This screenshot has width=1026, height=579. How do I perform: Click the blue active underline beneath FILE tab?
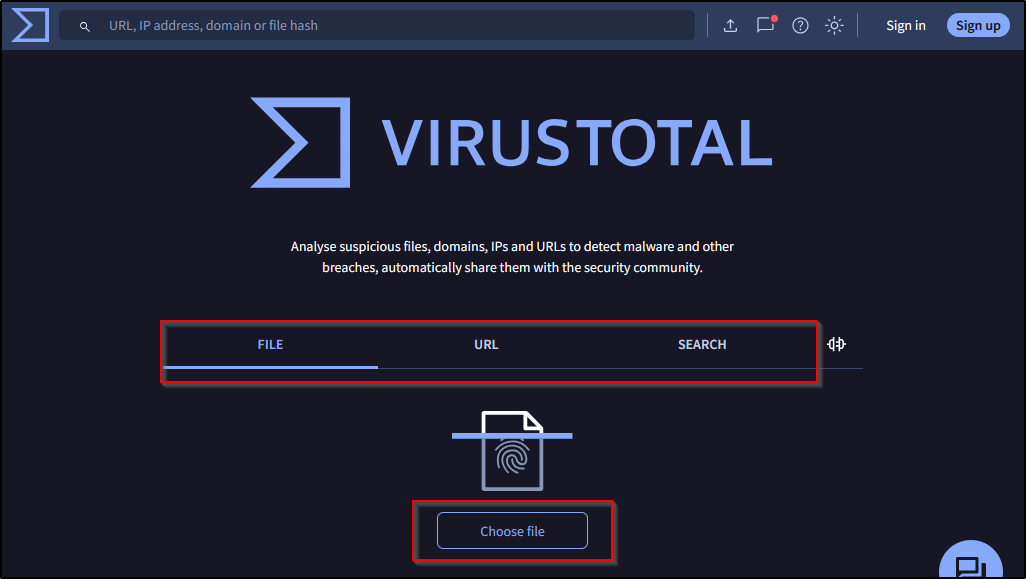pyautogui.click(x=270, y=367)
